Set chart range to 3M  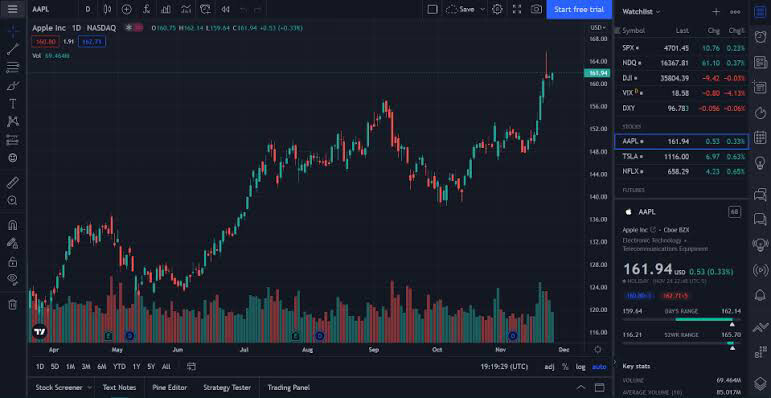click(x=86, y=367)
